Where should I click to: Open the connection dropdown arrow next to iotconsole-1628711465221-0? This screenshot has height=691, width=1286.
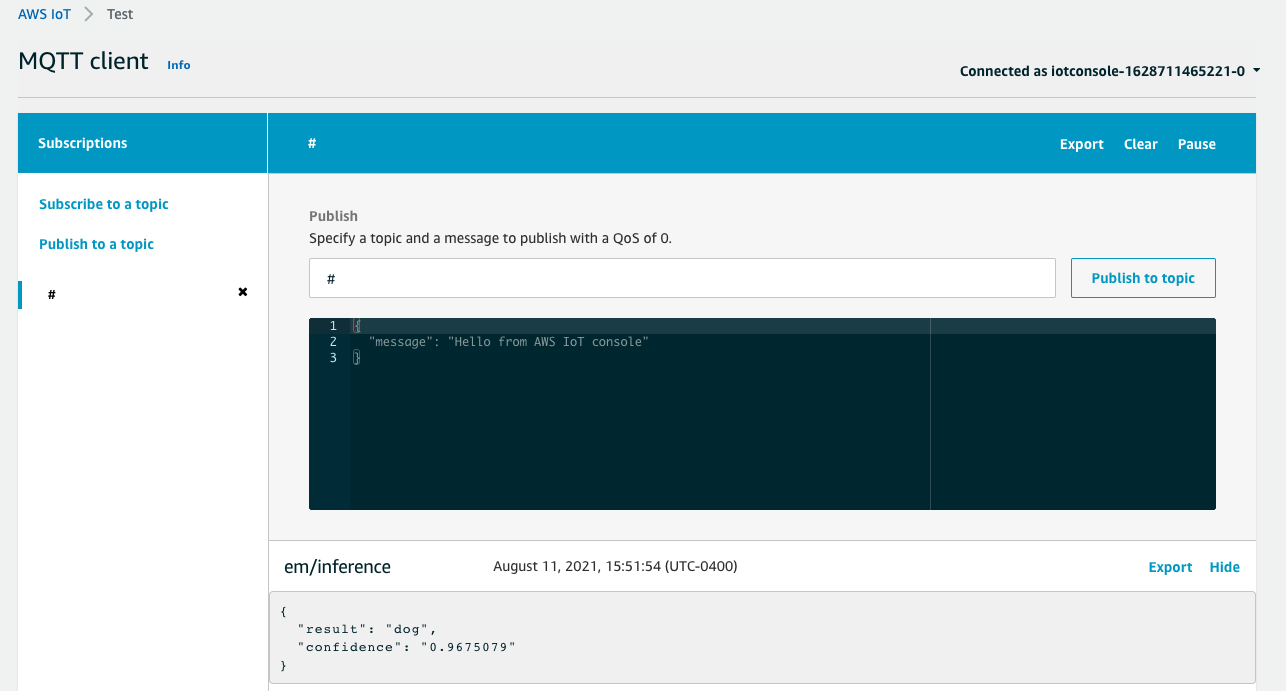click(x=1256, y=71)
